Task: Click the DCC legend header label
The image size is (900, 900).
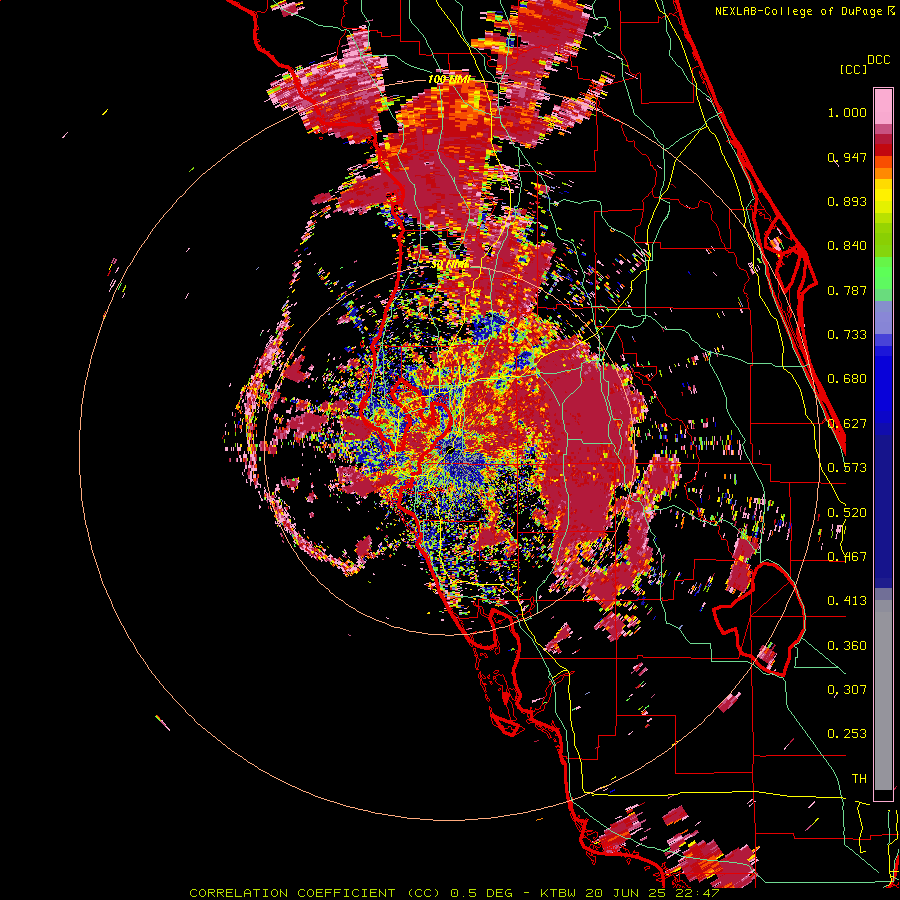Action: [878, 60]
